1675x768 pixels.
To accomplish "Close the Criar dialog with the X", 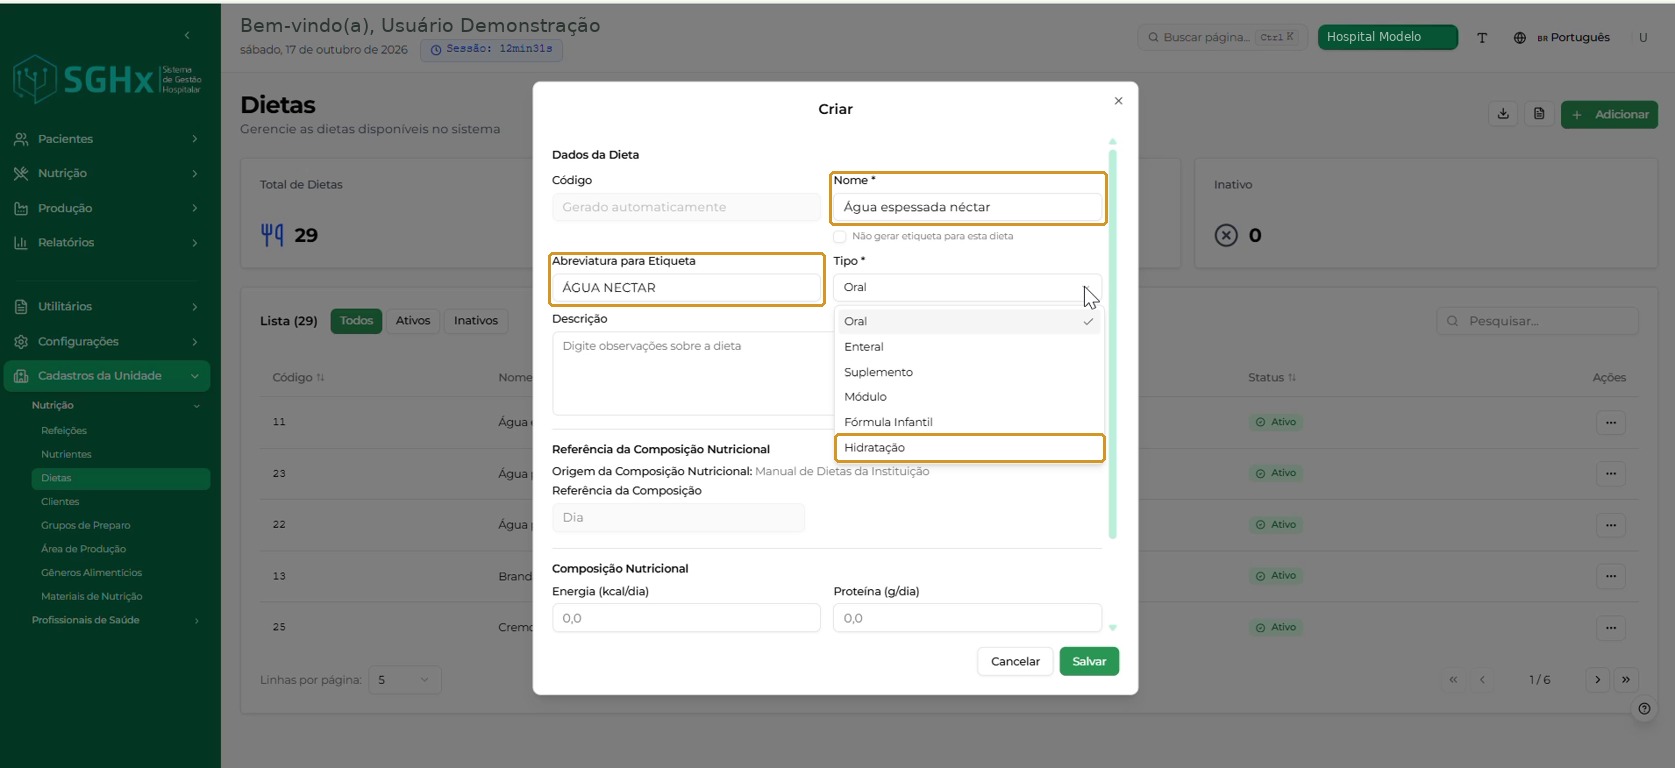I will coord(1118,101).
